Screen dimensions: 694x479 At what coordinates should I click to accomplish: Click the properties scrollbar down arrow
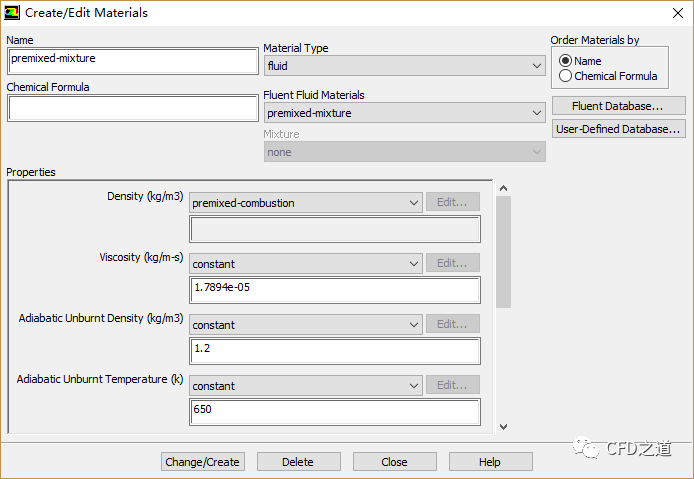pos(503,426)
